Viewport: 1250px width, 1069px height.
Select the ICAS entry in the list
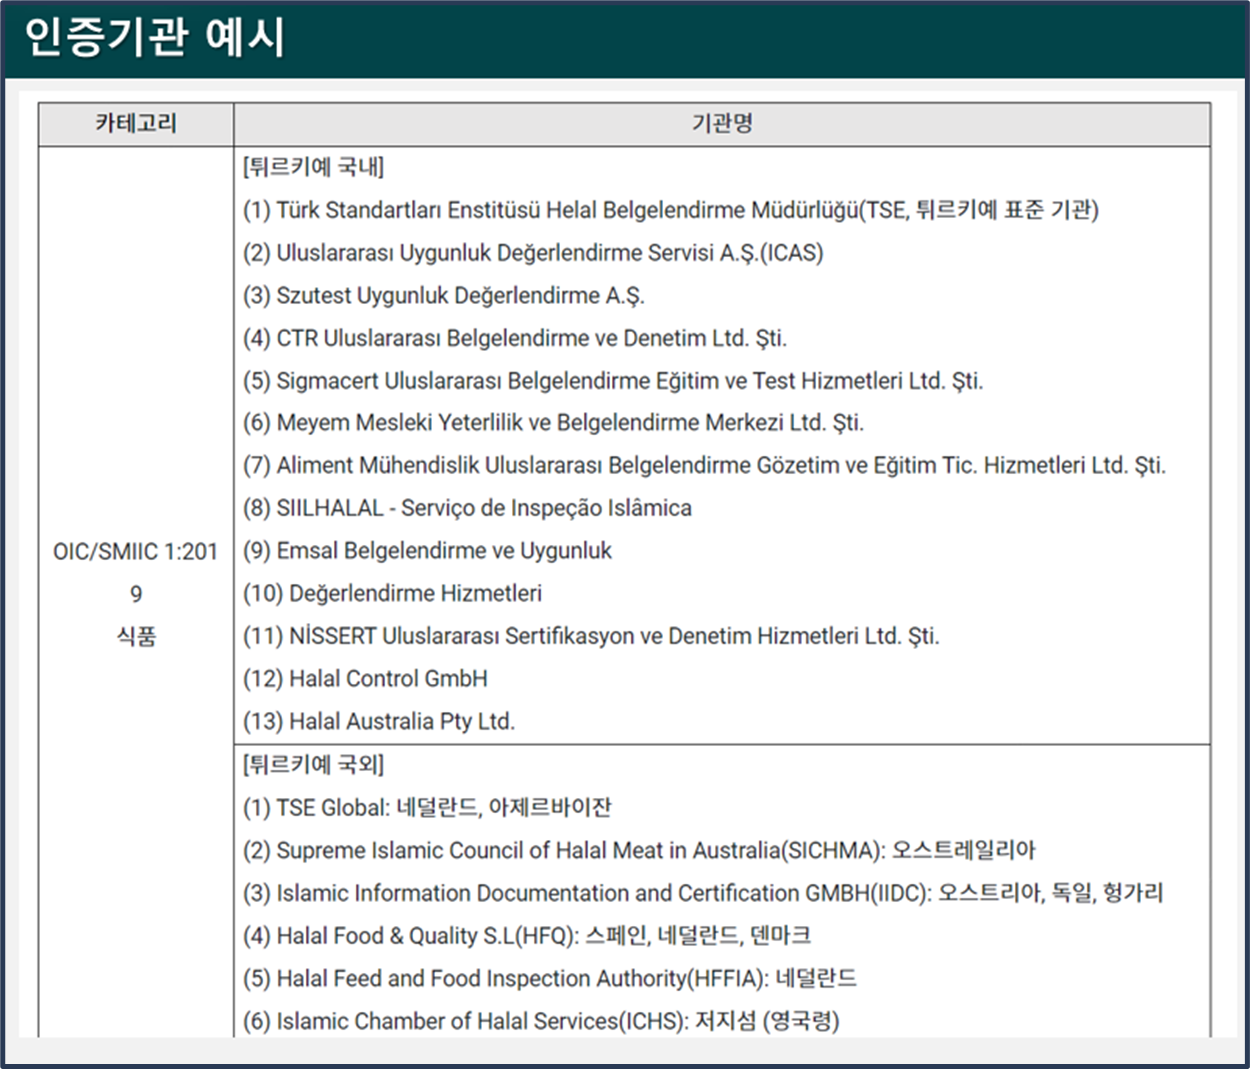(x=533, y=253)
